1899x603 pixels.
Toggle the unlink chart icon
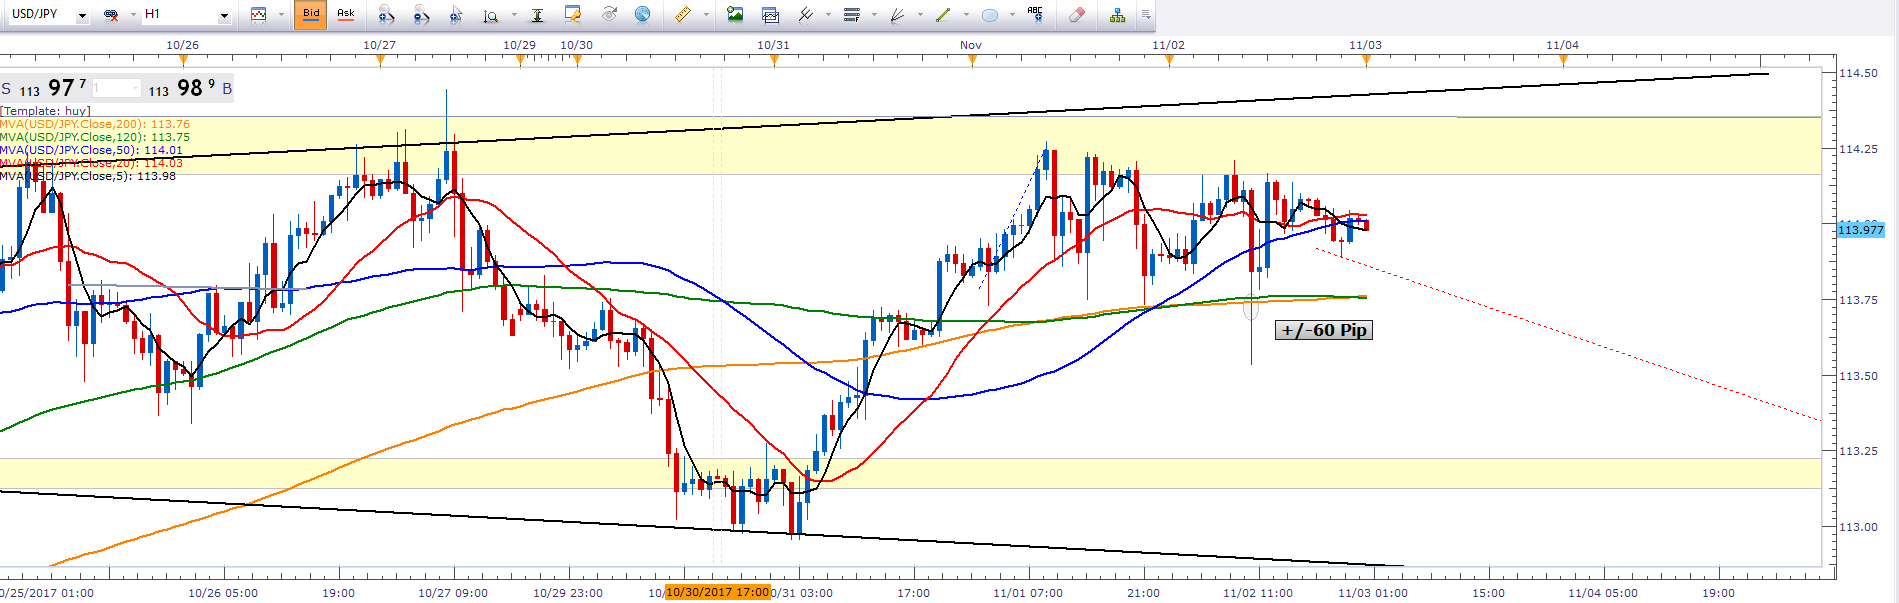pos(111,14)
